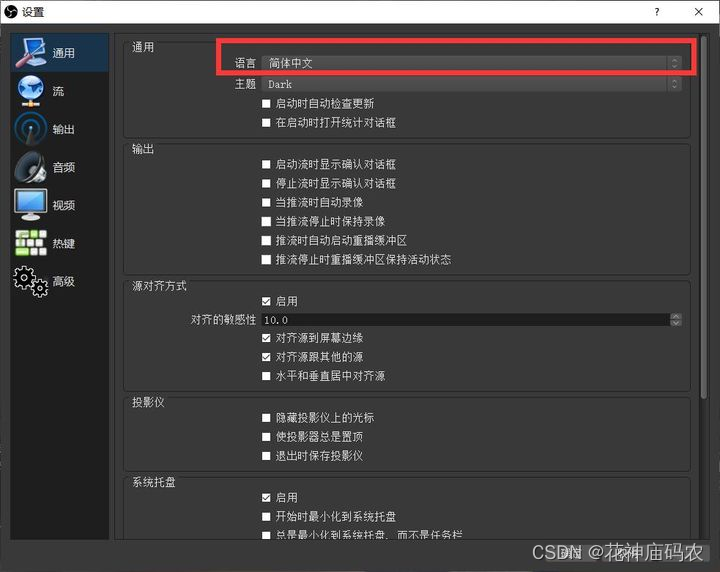
Task: Select the 高级 label in sidebar
Action: click(63, 281)
